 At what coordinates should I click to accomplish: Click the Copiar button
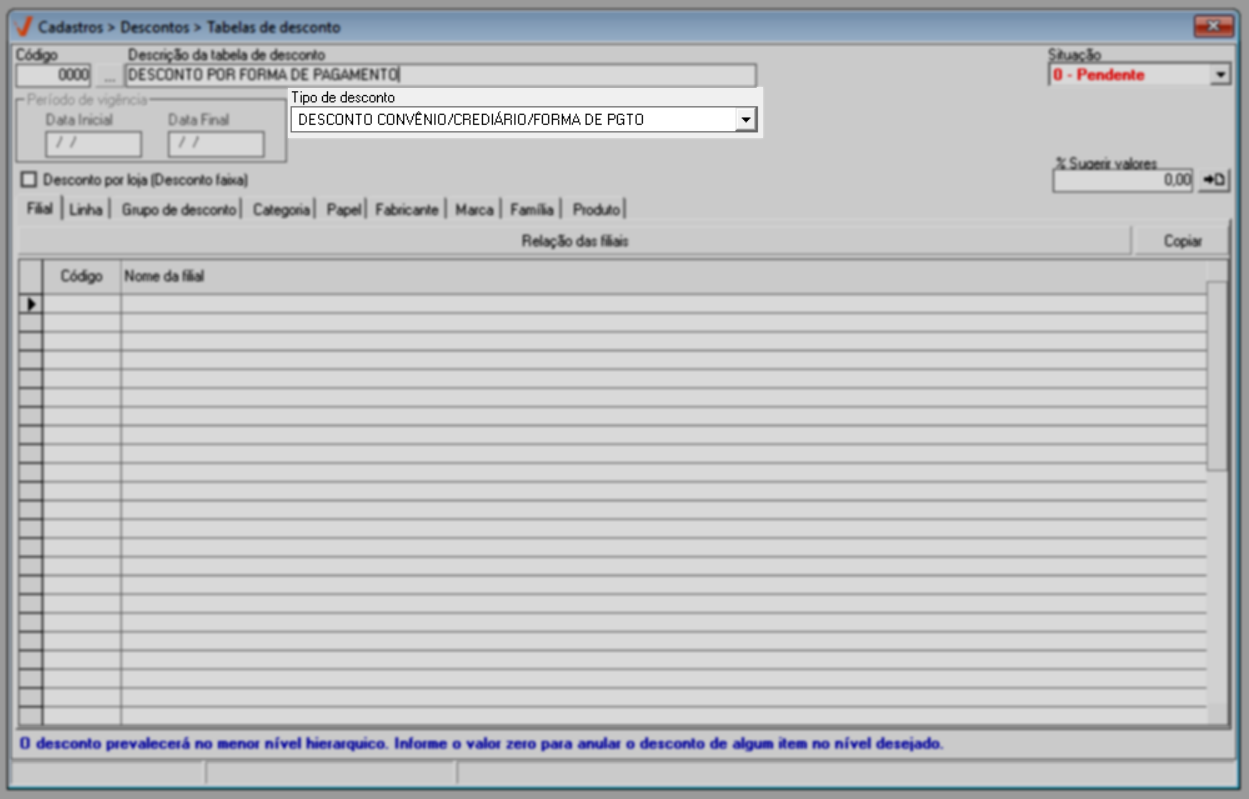coord(1182,241)
